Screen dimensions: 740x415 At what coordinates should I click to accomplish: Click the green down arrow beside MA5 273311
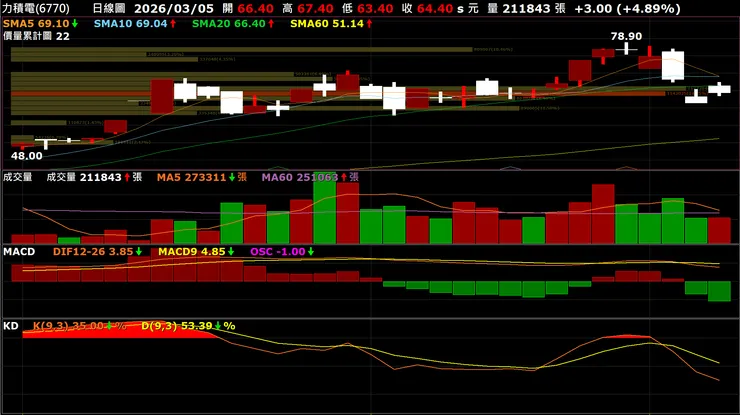click(232, 177)
